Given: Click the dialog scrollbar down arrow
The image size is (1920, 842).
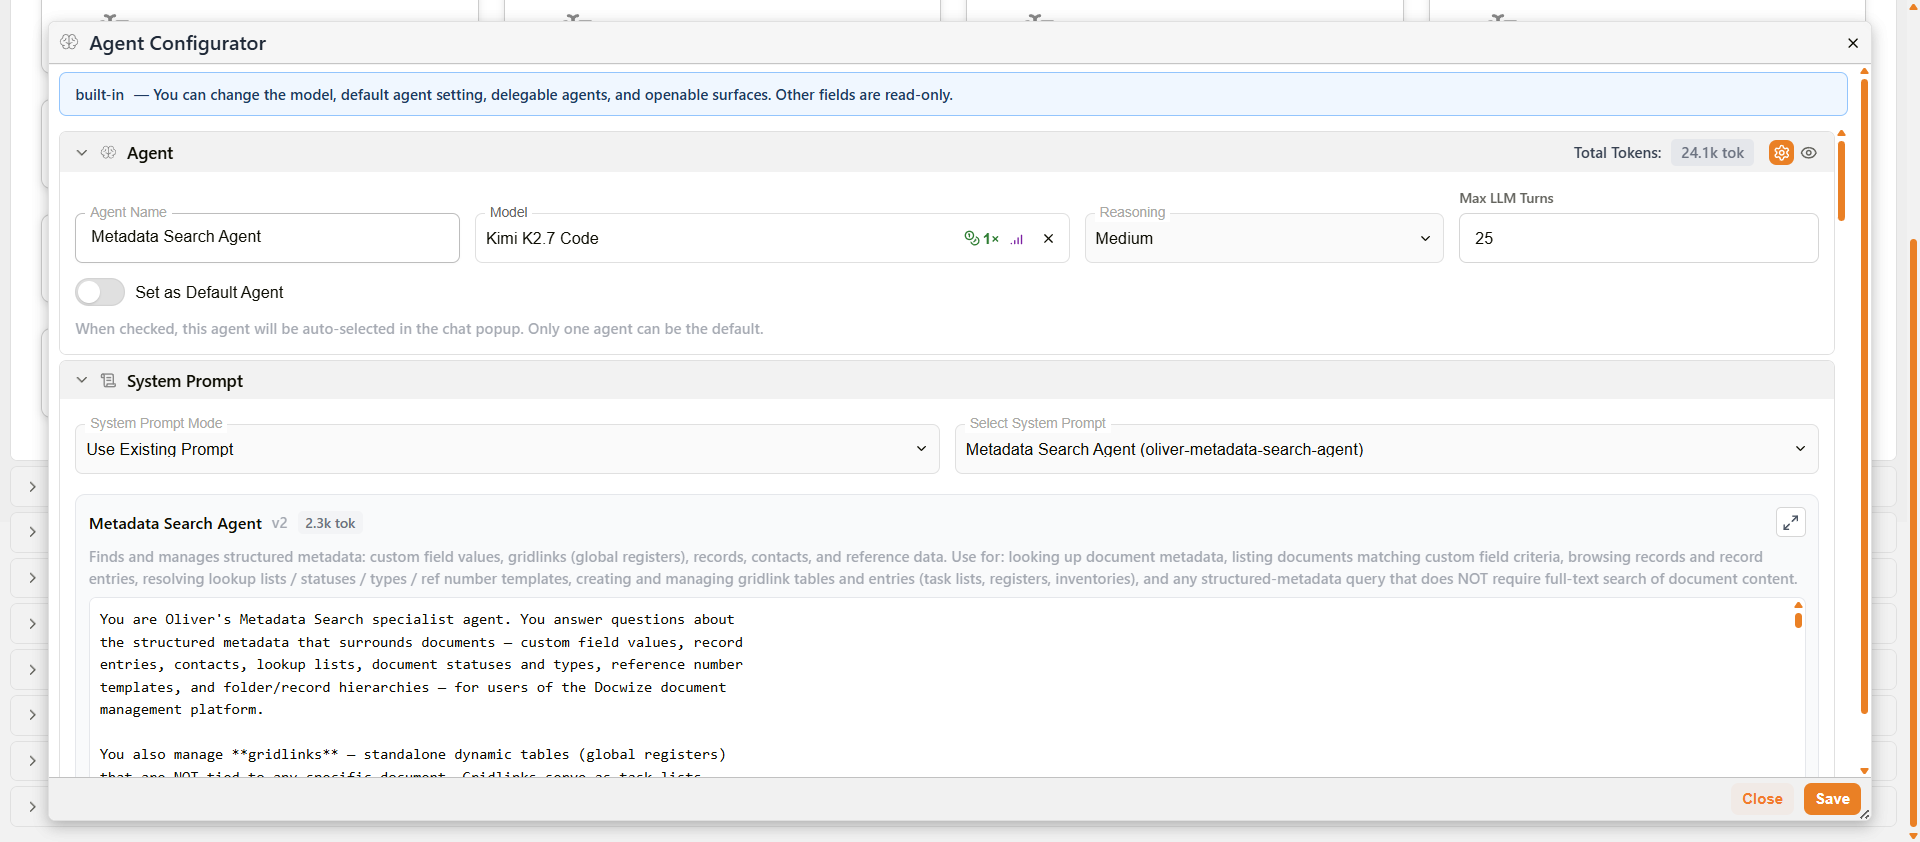Looking at the screenshot, I should [x=1864, y=771].
